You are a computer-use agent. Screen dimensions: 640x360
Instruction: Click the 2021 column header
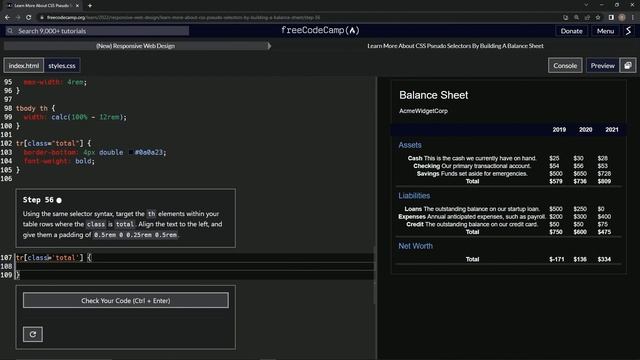pyautogui.click(x=611, y=129)
